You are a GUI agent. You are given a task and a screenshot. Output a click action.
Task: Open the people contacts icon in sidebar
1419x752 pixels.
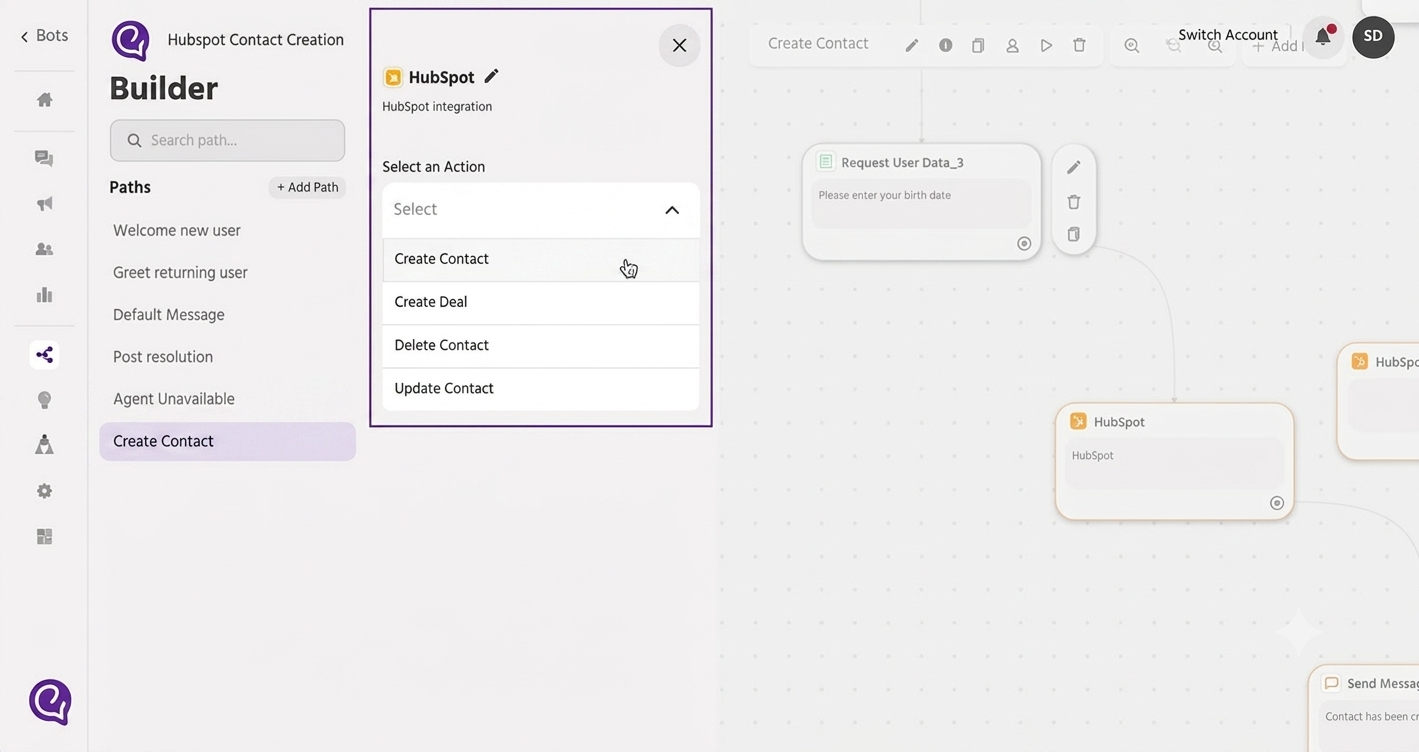point(44,249)
